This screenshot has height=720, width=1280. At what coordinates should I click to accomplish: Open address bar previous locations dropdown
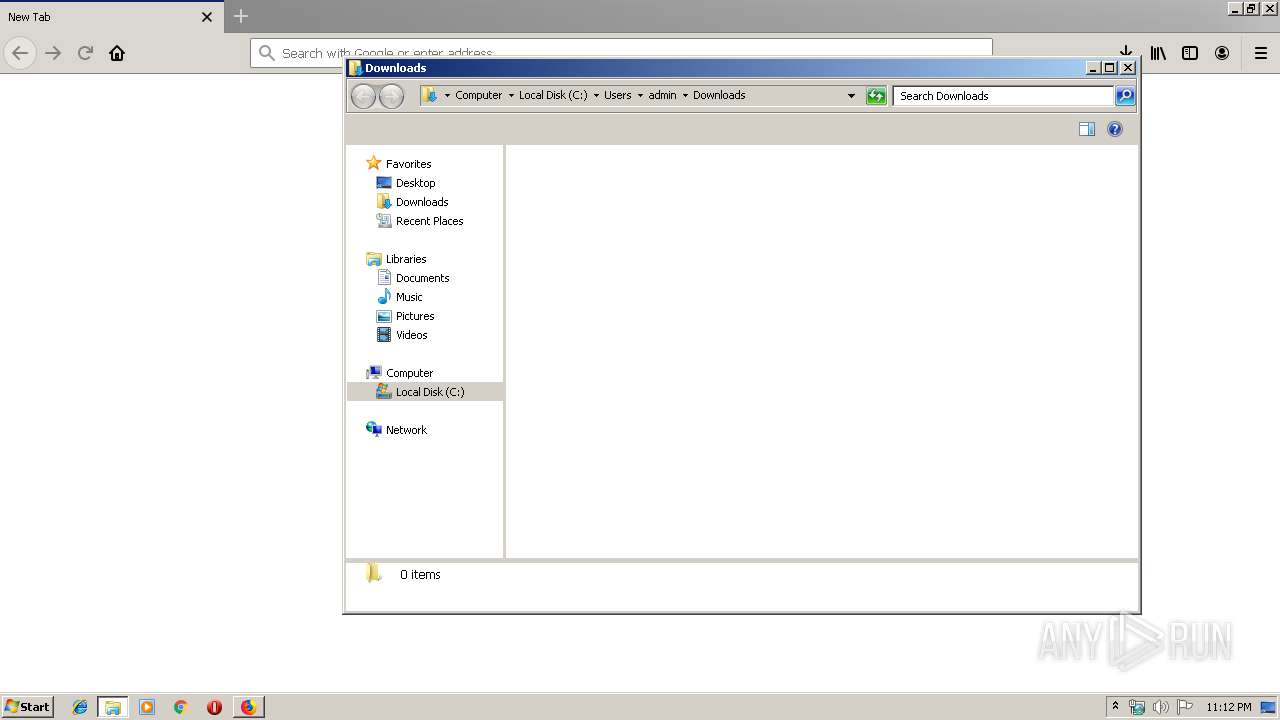[x=851, y=96]
